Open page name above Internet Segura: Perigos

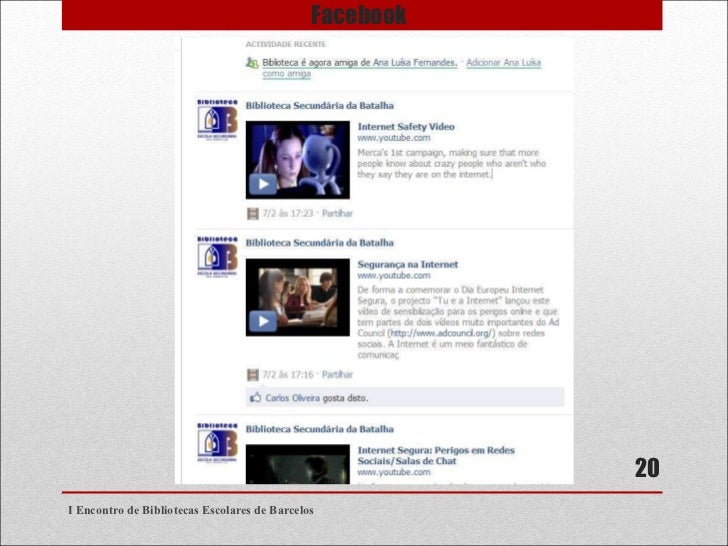coord(319,429)
